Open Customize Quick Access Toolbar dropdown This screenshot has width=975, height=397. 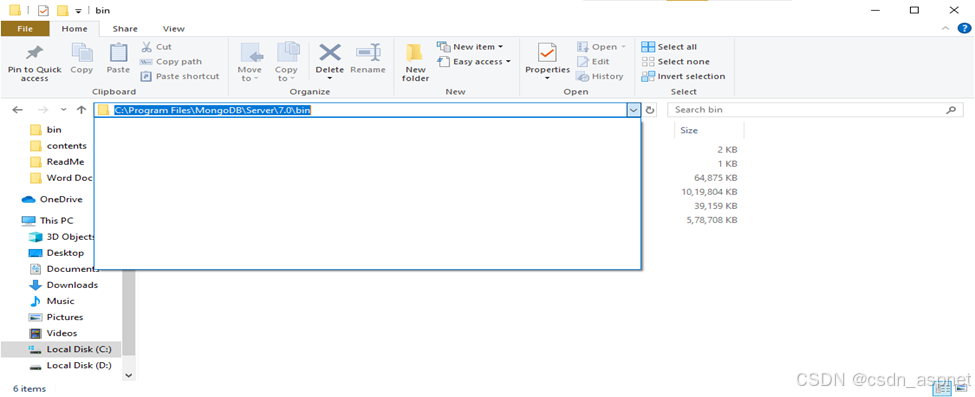[x=78, y=11]
